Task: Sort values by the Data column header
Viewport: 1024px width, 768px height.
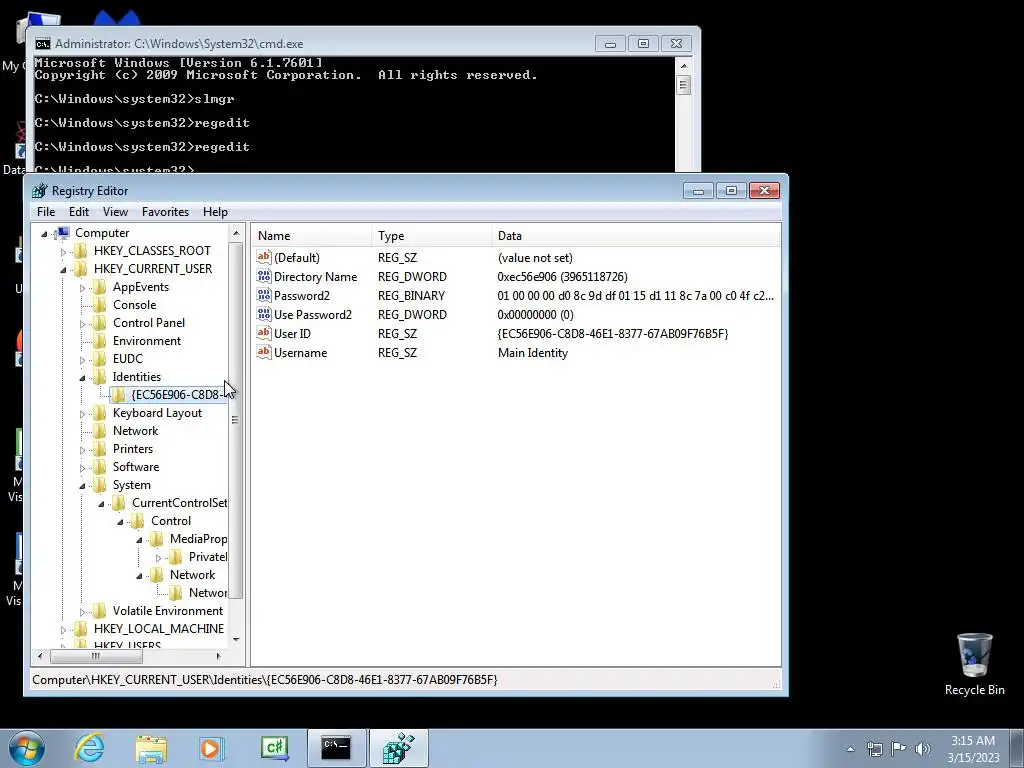Action: [x=636, y=236]
